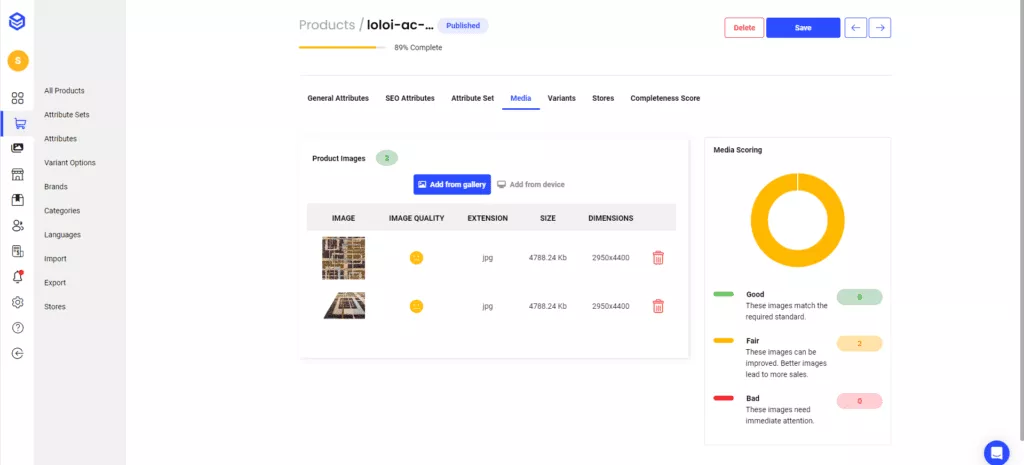
Task: Switch to the Variants tab
Action: click(x=561, y=98)
